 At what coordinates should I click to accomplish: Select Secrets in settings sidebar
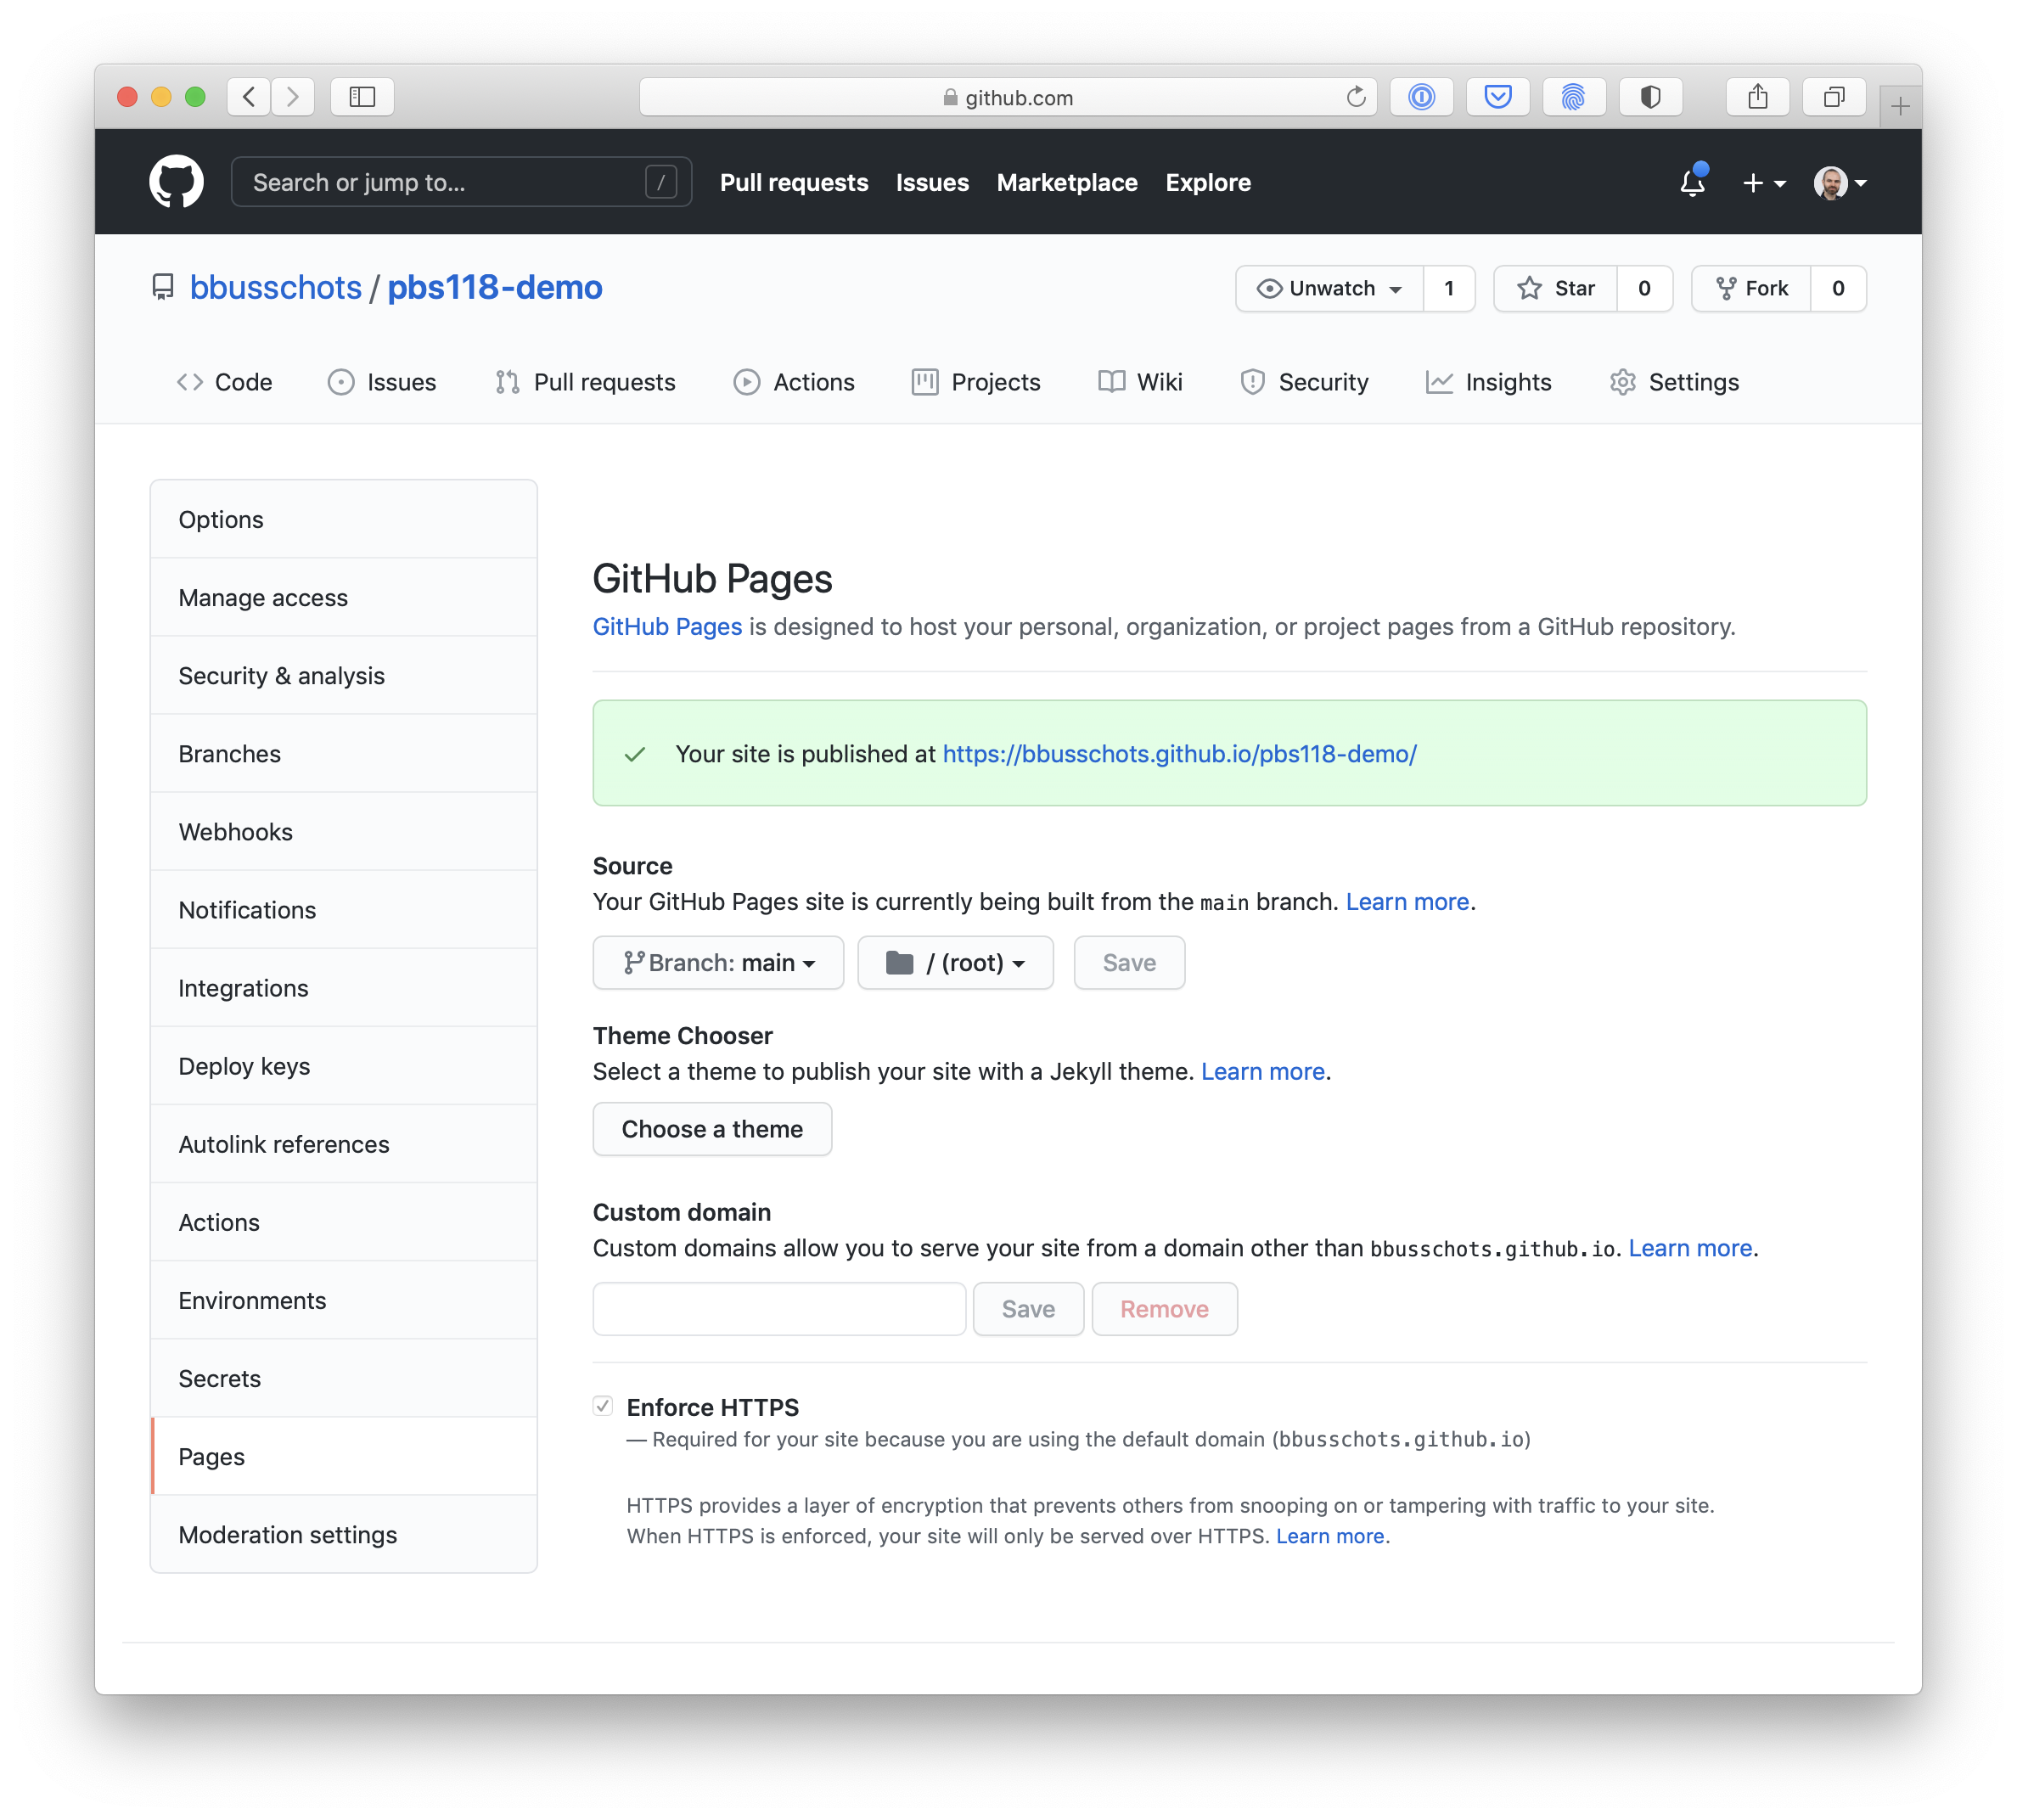[220, 1379]
